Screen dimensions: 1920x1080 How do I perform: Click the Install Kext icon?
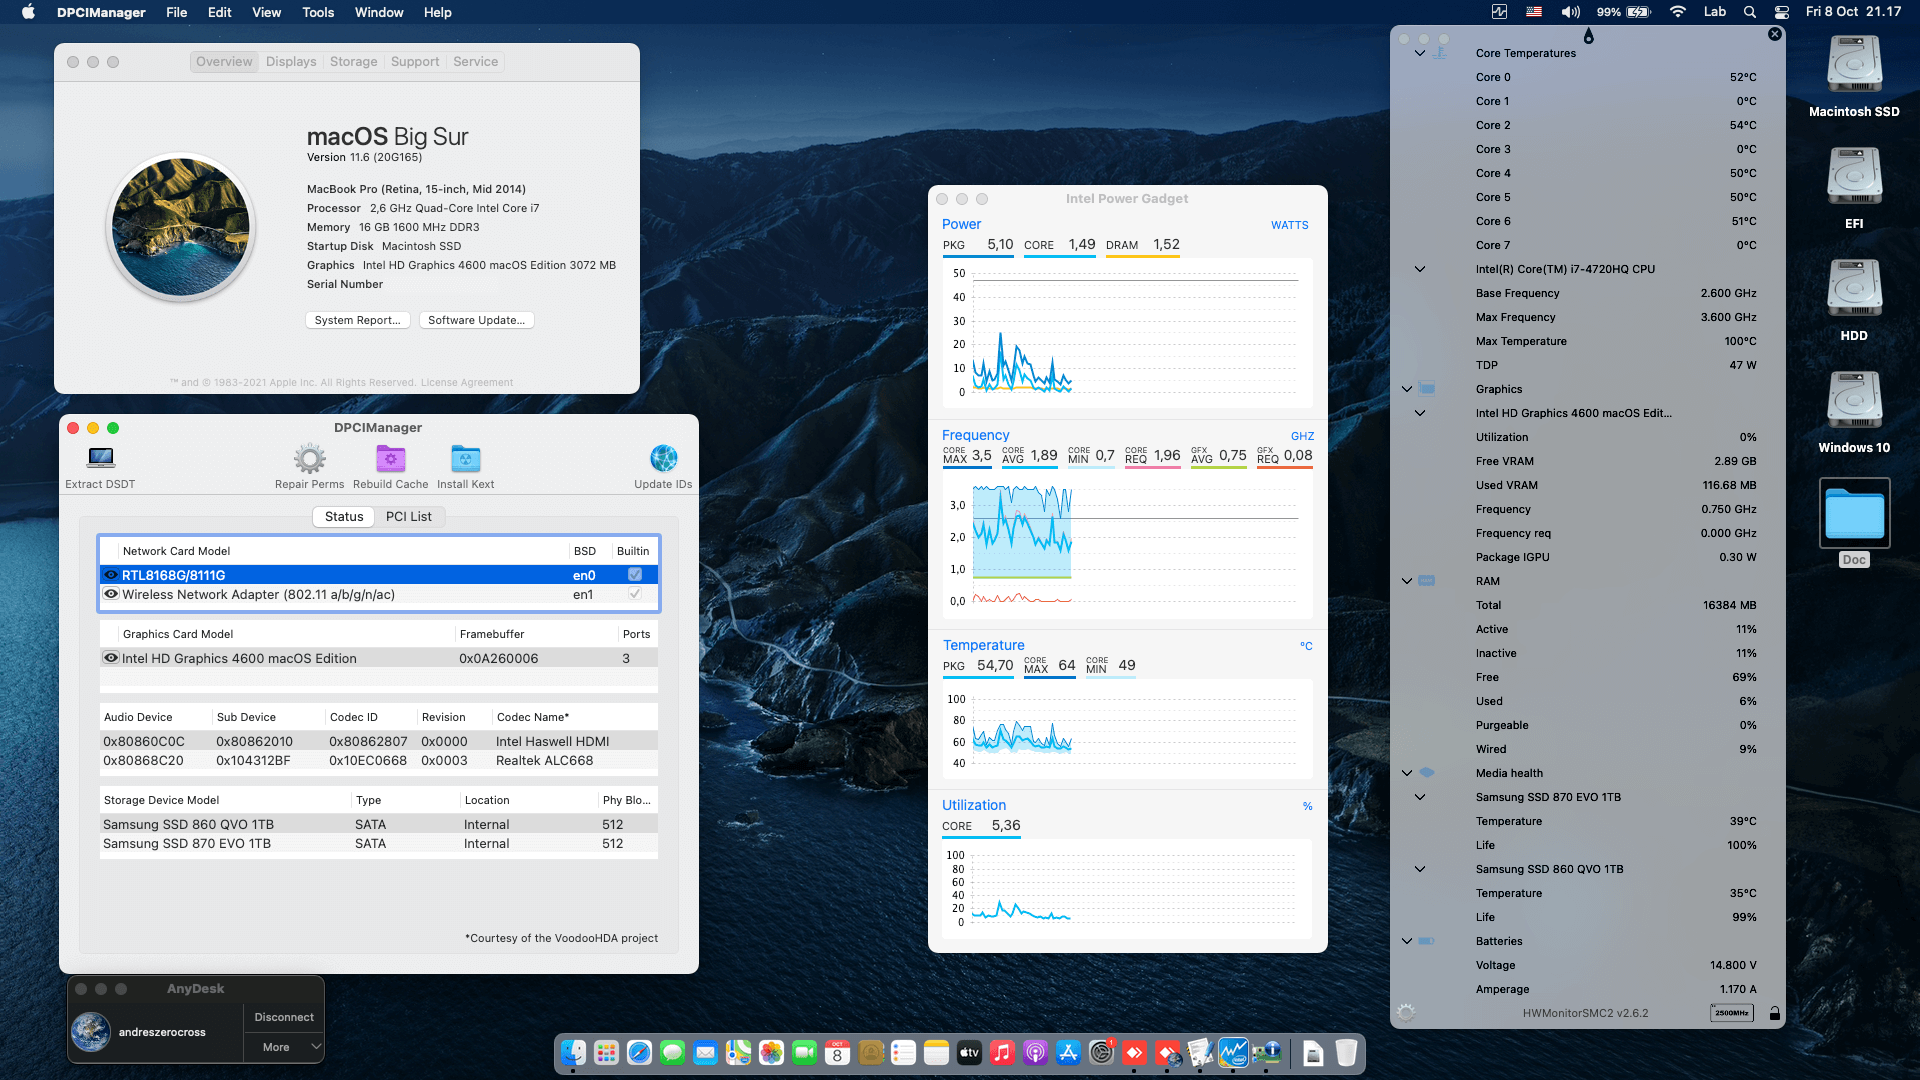[466, 459]
